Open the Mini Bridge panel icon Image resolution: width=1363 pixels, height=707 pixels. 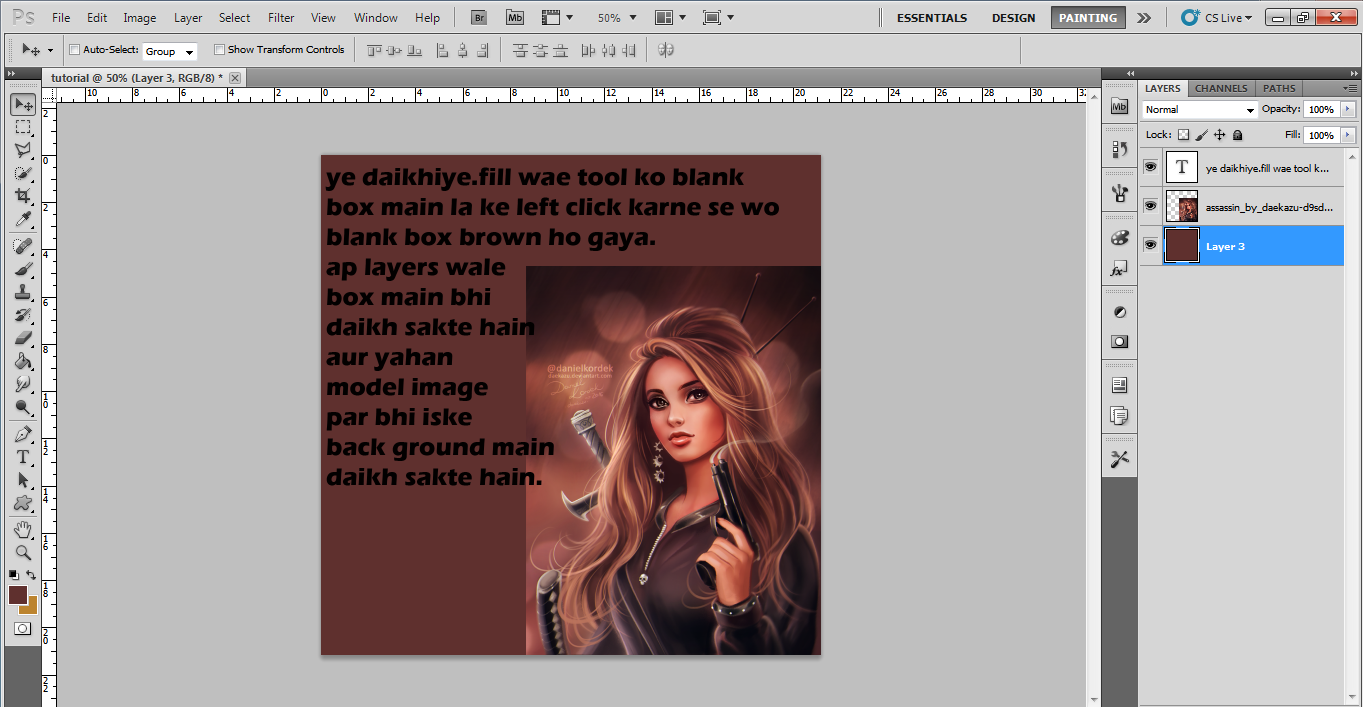[x=1119, y=107]
